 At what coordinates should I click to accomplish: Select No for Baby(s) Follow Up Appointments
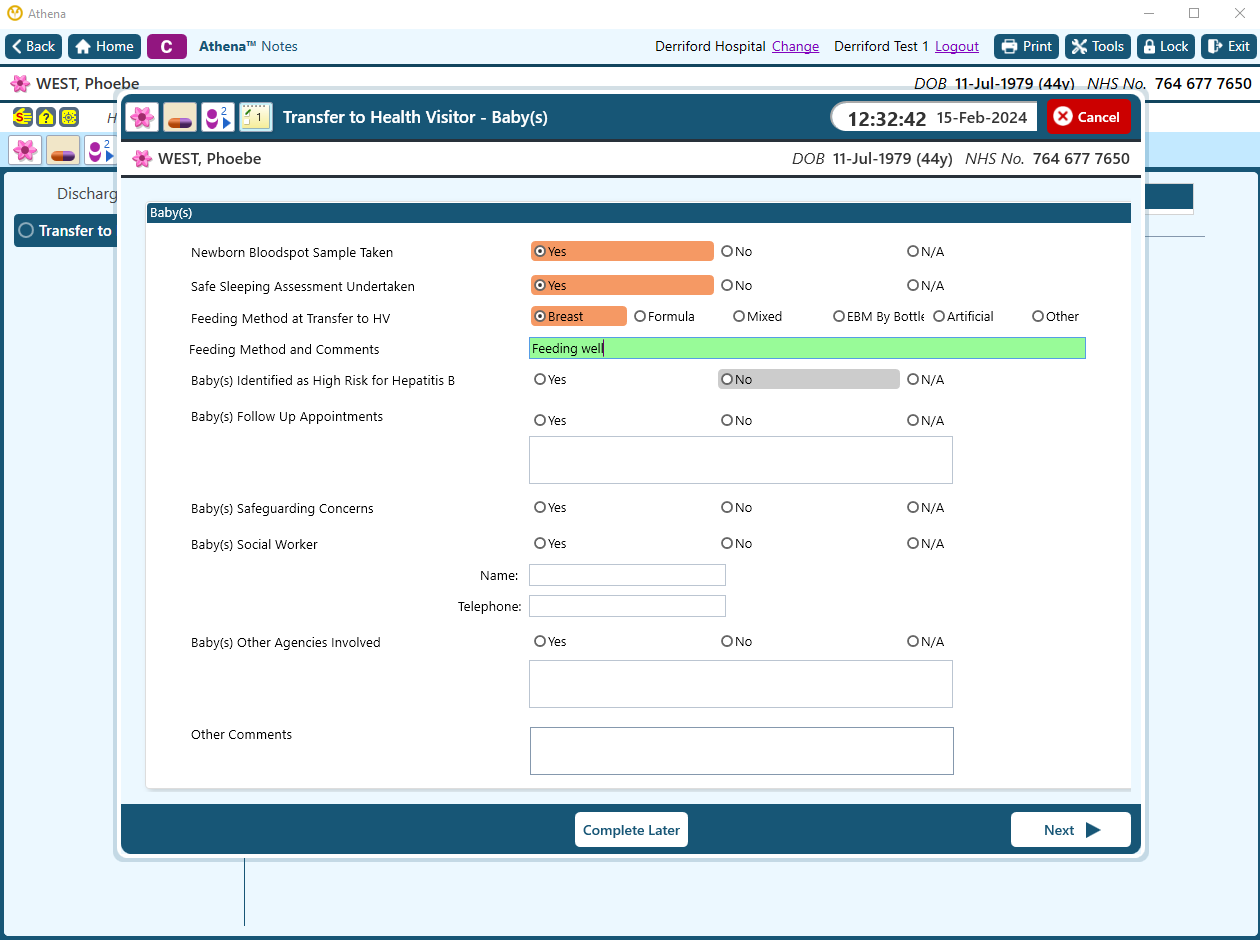737,421
